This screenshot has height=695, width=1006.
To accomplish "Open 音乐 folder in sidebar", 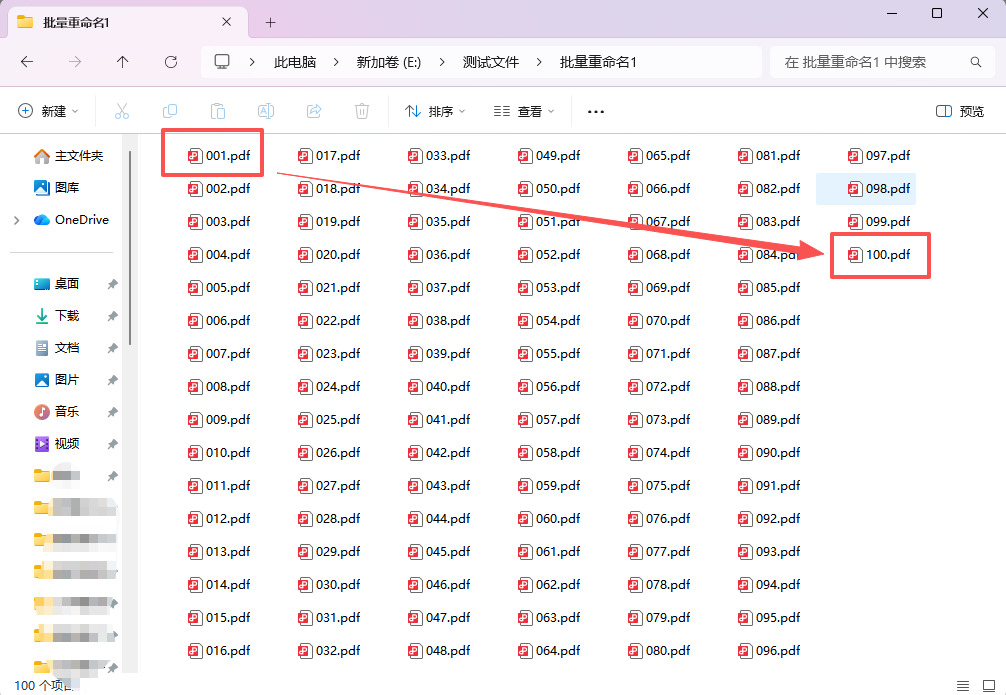I will (56, 411).
